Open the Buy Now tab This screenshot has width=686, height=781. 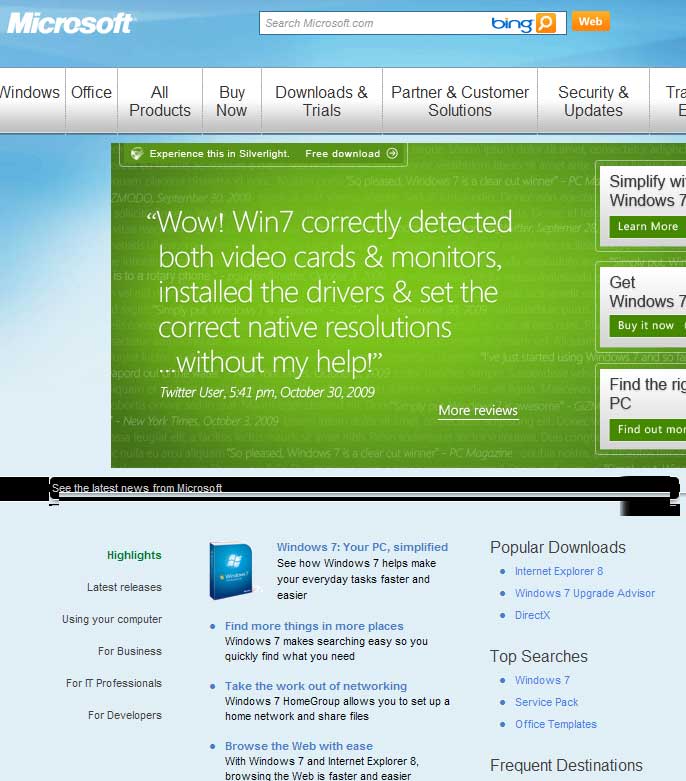[231, 101]
